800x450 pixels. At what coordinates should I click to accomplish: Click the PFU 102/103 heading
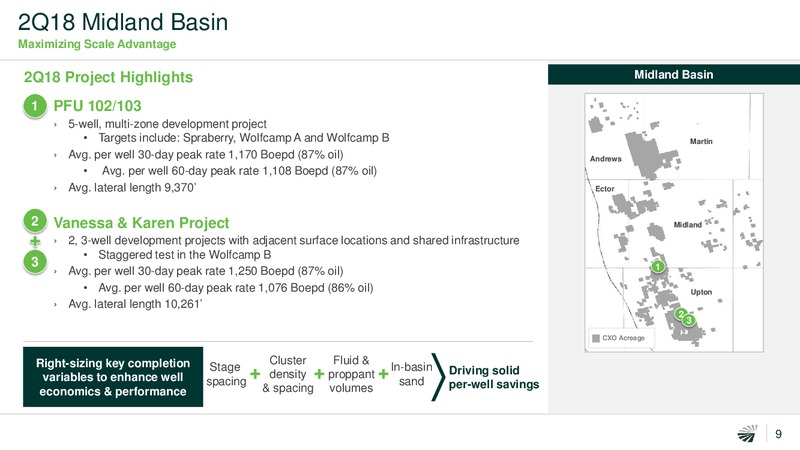pos(97,106)
